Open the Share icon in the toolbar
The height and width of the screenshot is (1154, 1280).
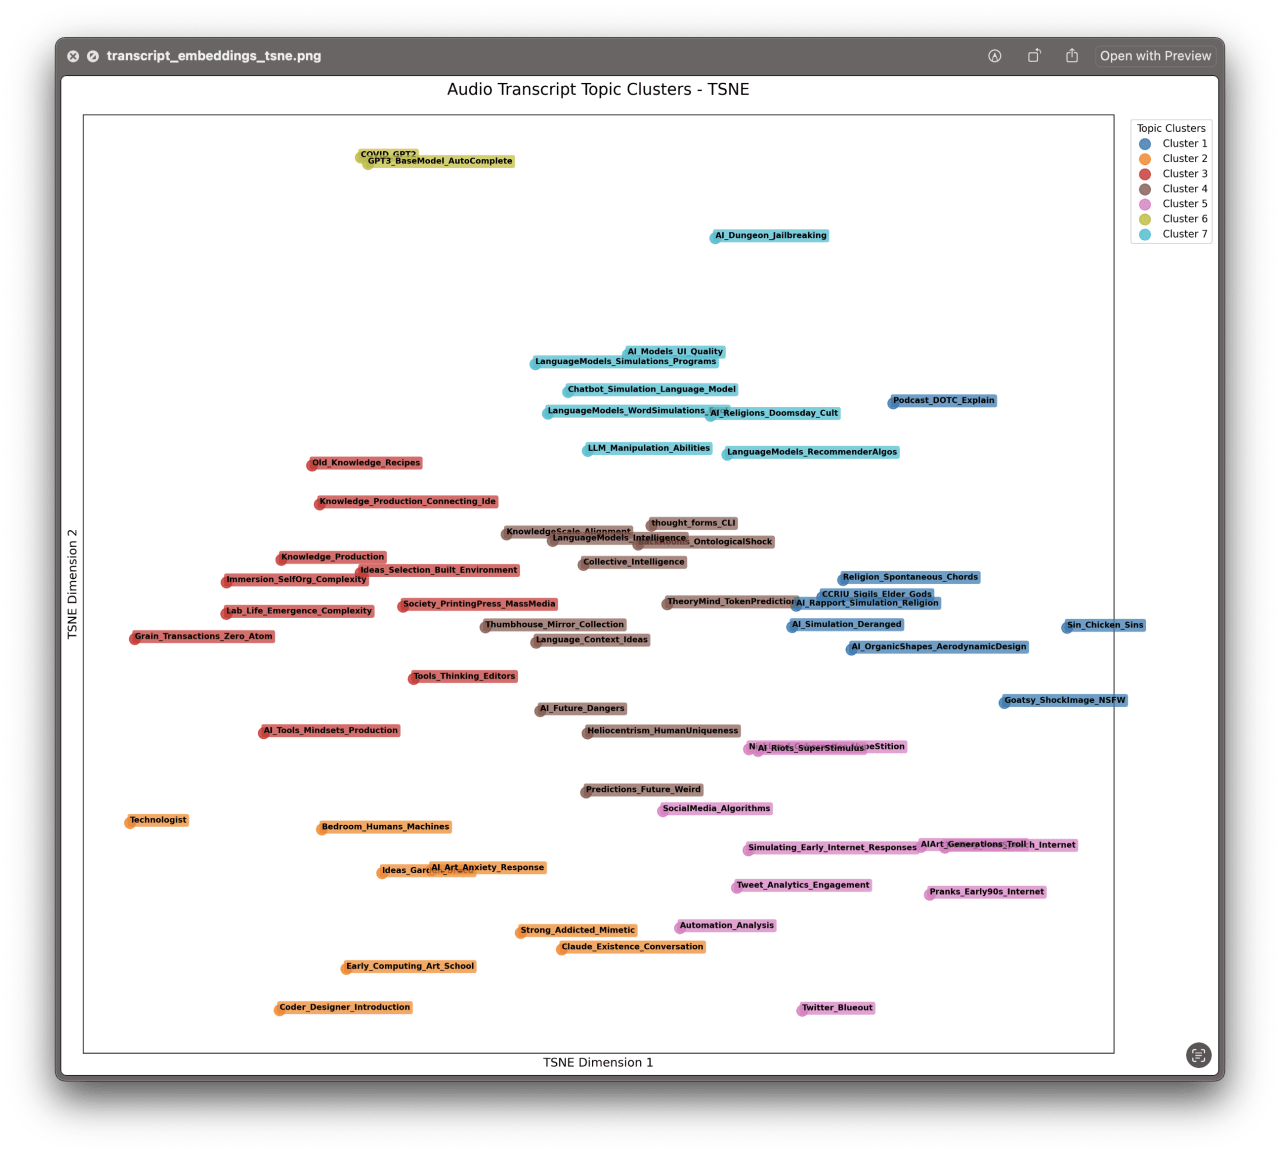(x=1071, y=56)
